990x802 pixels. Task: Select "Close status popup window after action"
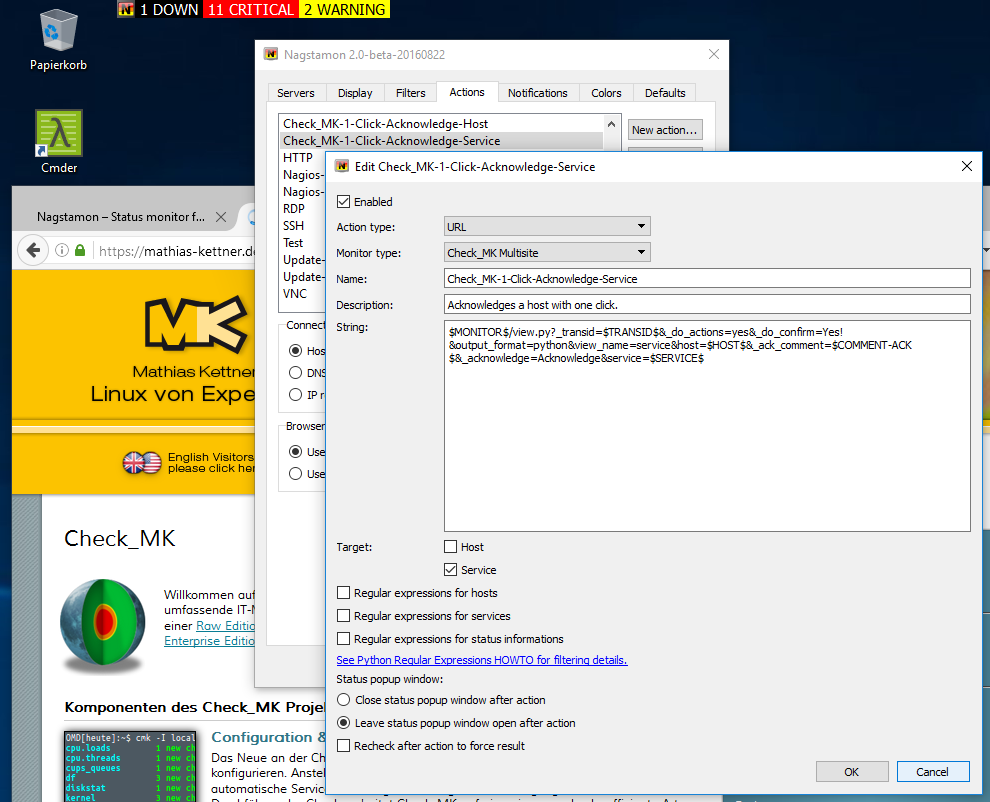pyautogui.click(x=344, y=700)
